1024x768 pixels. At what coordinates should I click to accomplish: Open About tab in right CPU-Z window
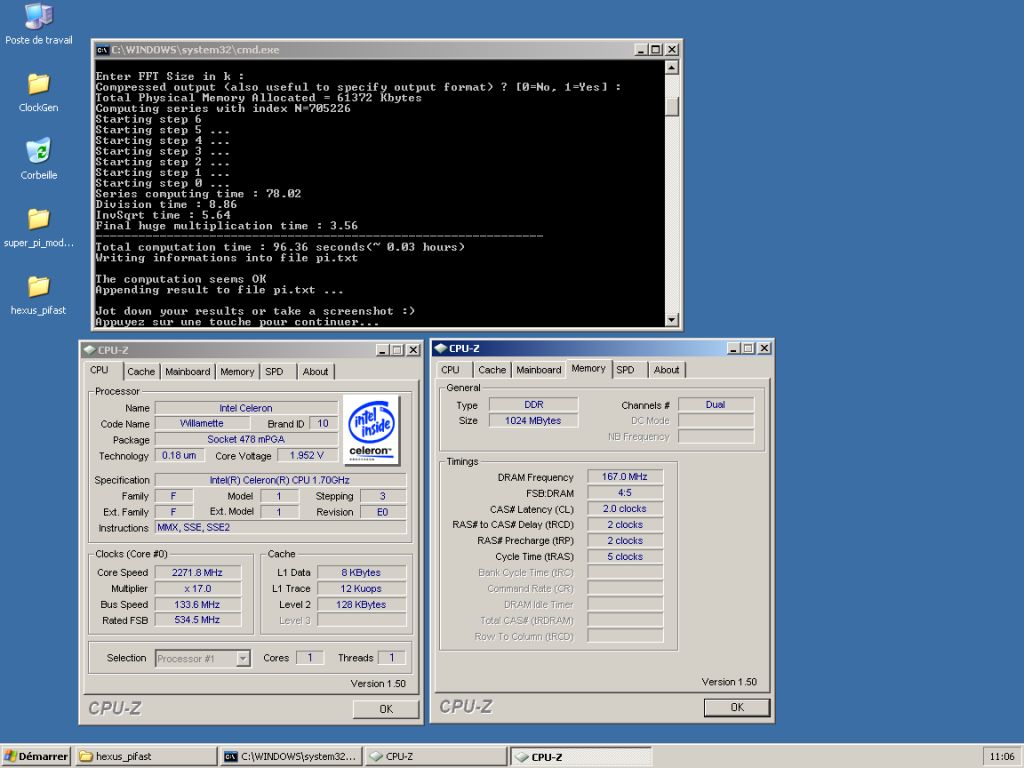tap(666, 370)
